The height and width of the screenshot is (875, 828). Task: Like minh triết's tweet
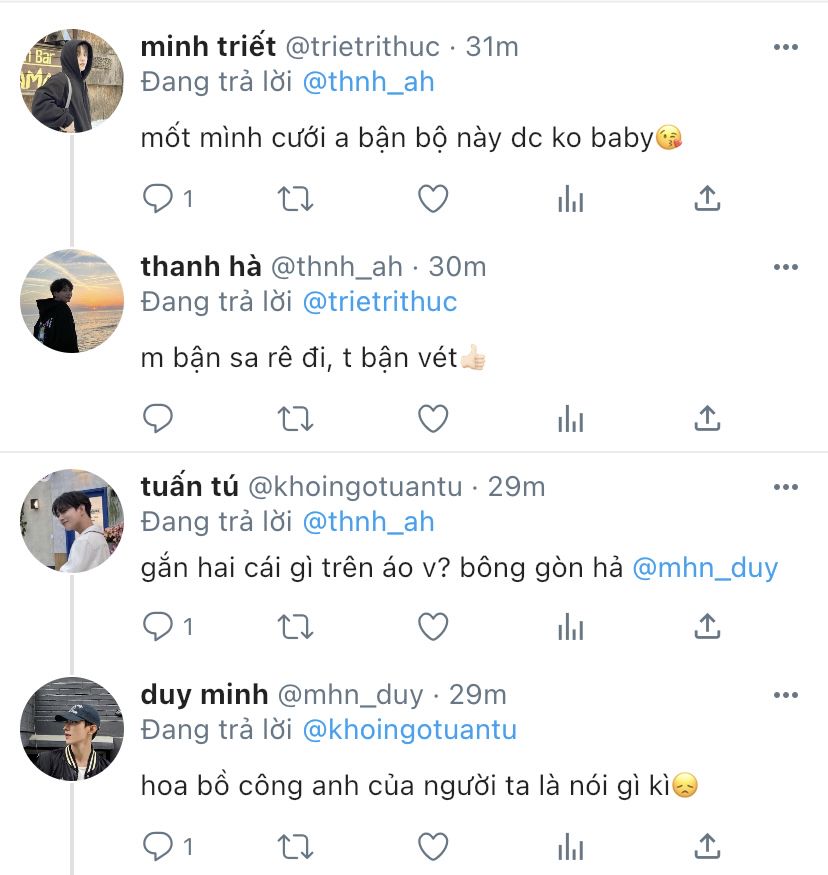[432, 199]
